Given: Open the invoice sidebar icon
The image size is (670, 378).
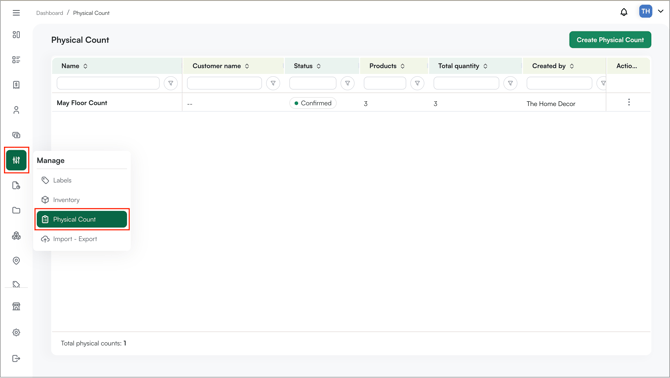Looking at the screenshot, I should pyautogui.click(x=16, y=85).
